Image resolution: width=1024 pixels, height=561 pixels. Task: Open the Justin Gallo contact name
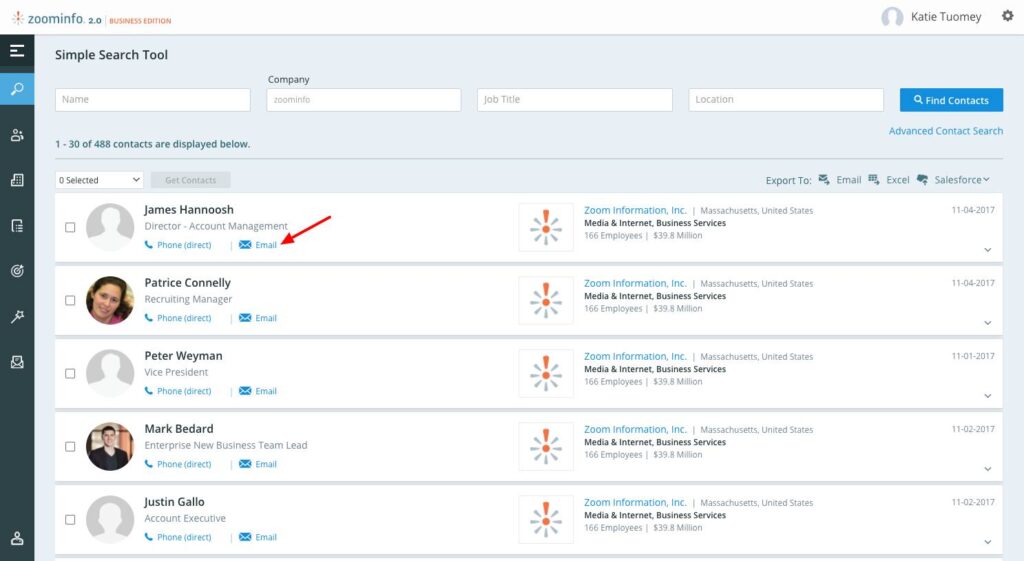coord(174,502)
